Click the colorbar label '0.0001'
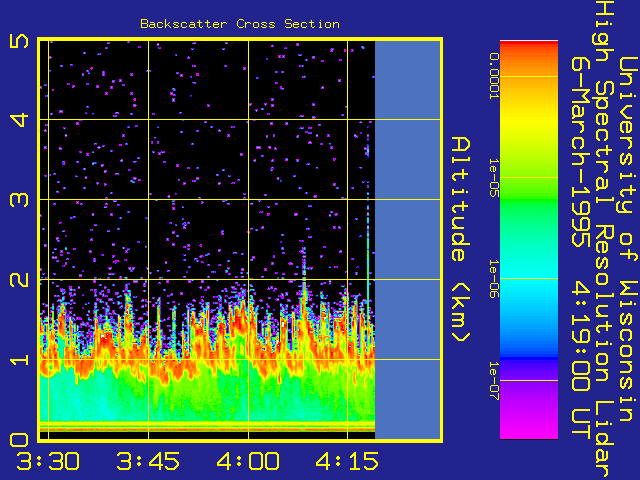The height and width of the screenshot is (480, 640). [494, 76]
